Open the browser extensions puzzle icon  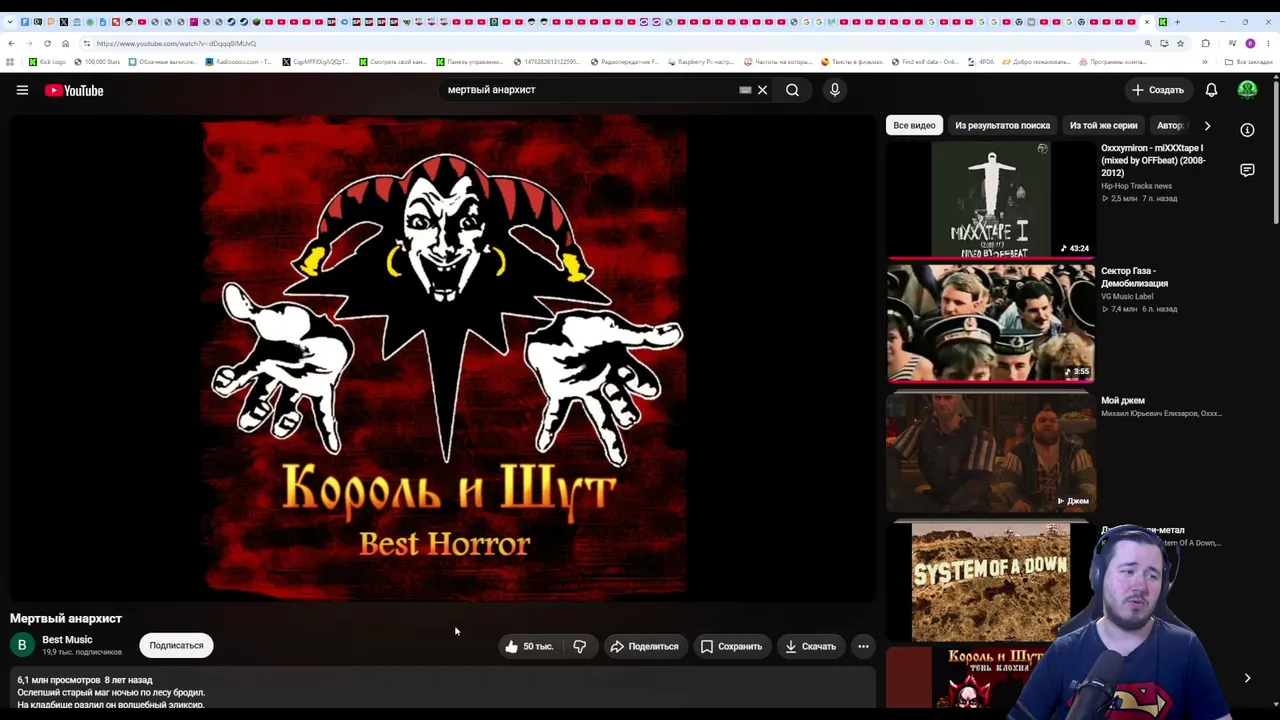point(1206,43)
